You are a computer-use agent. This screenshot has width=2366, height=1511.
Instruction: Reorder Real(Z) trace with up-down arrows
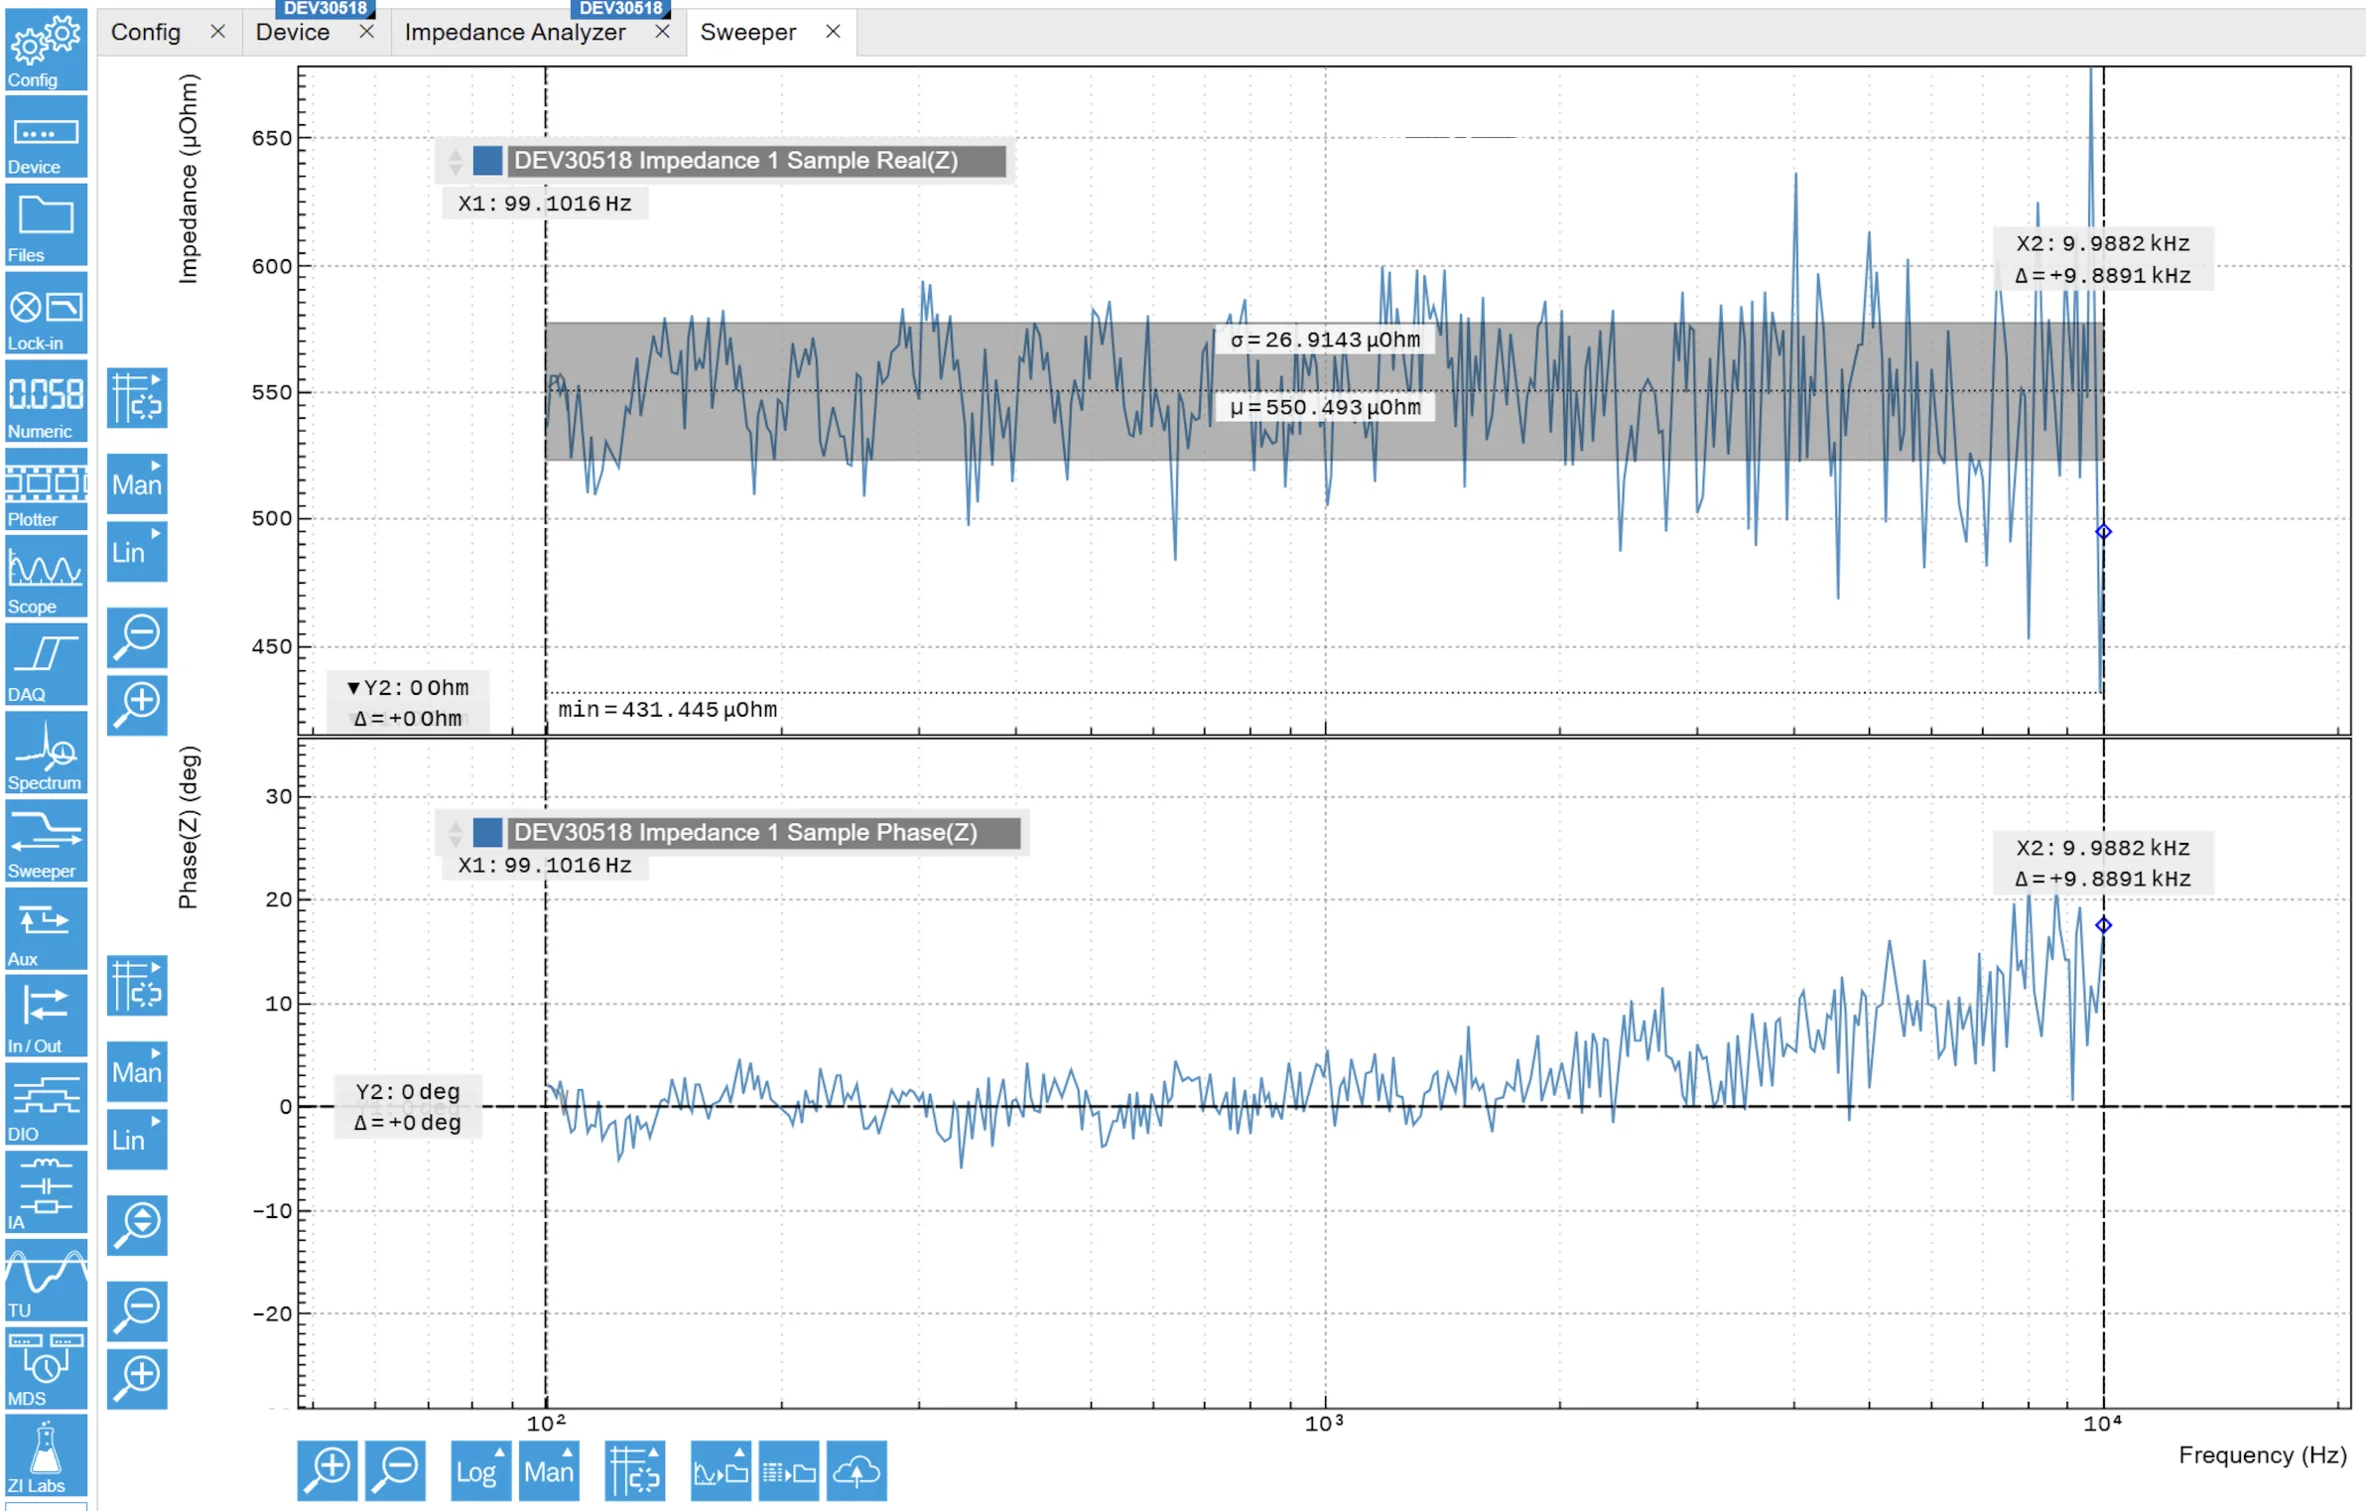click(x=455, y=160)
